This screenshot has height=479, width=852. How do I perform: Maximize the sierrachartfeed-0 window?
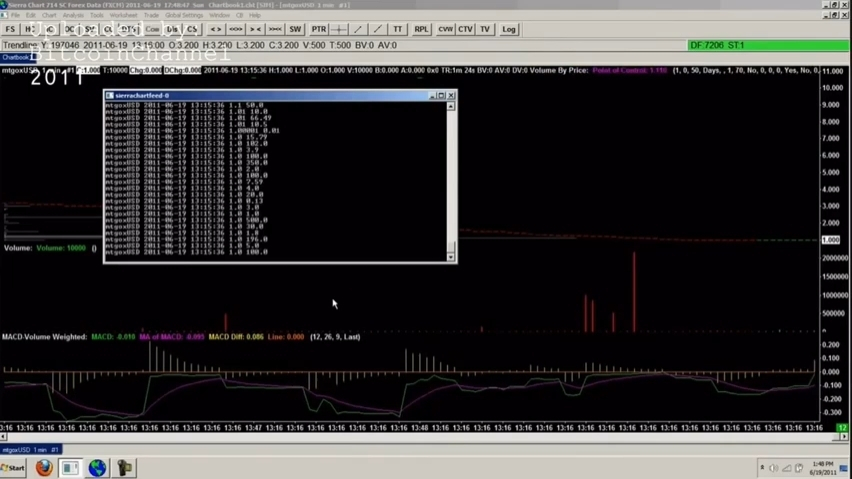click(442, 96)
